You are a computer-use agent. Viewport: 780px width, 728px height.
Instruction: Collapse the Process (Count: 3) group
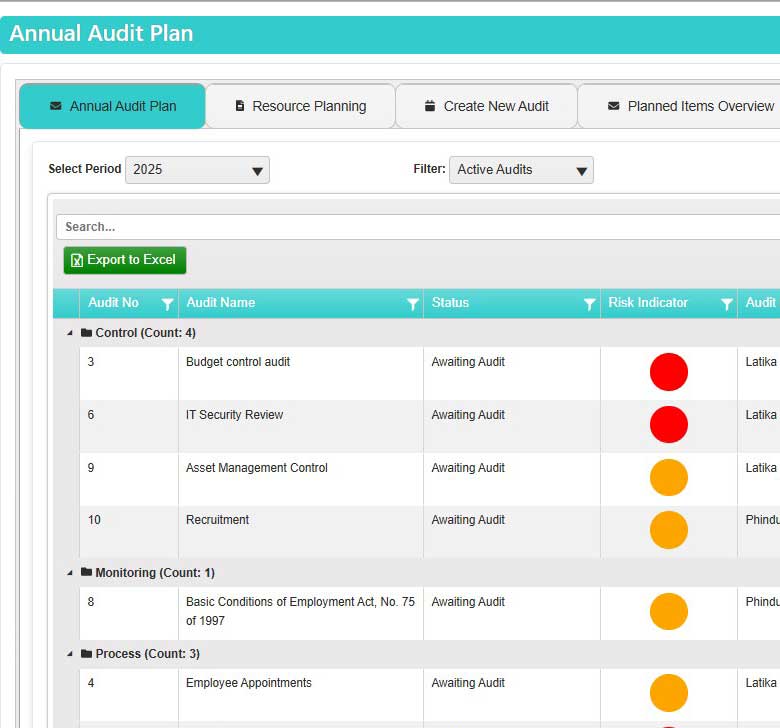point(70,654)
